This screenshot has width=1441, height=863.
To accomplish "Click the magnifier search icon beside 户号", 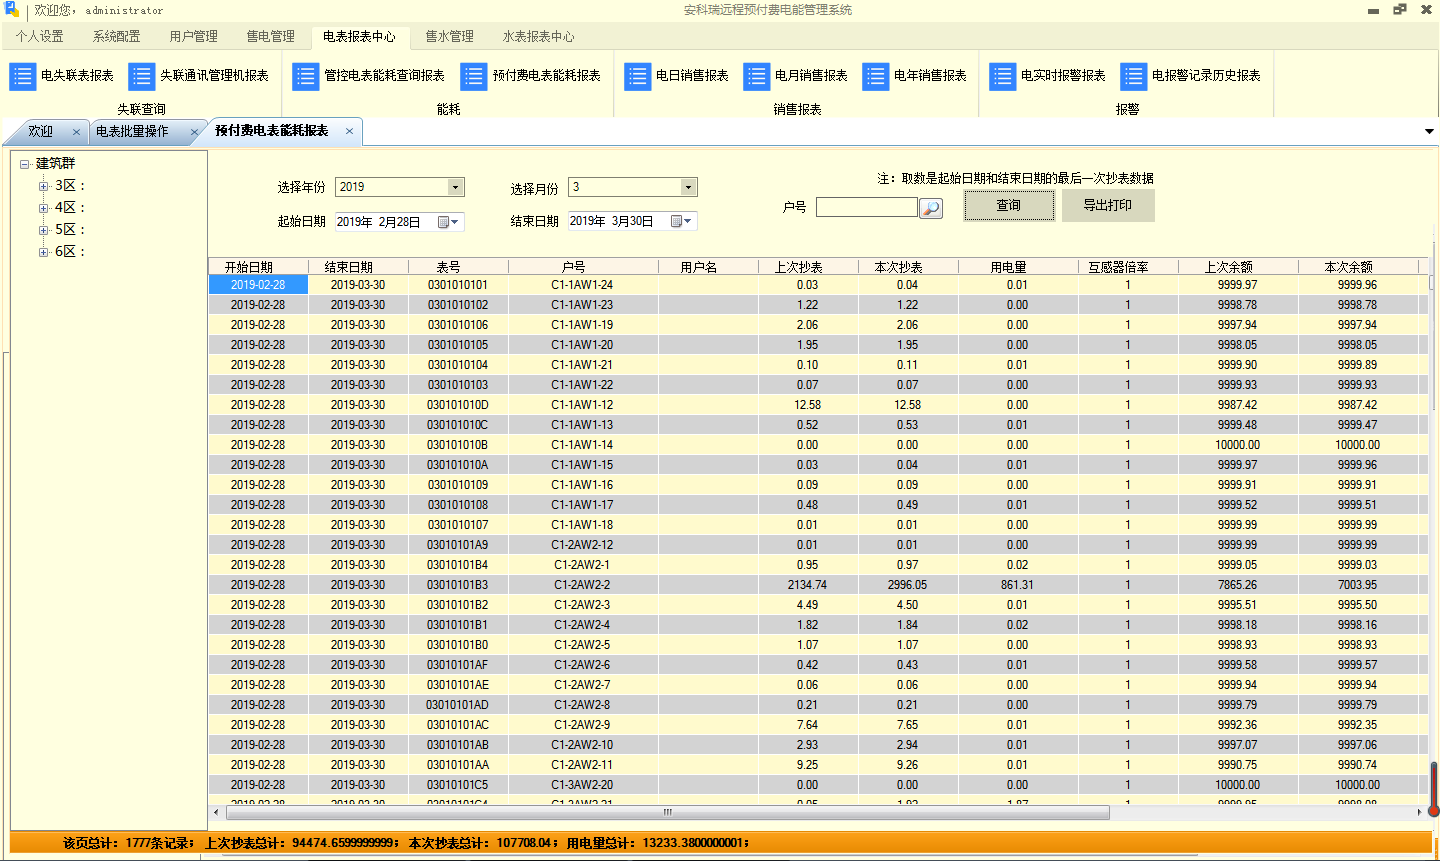I will click(x=931, y=208).
